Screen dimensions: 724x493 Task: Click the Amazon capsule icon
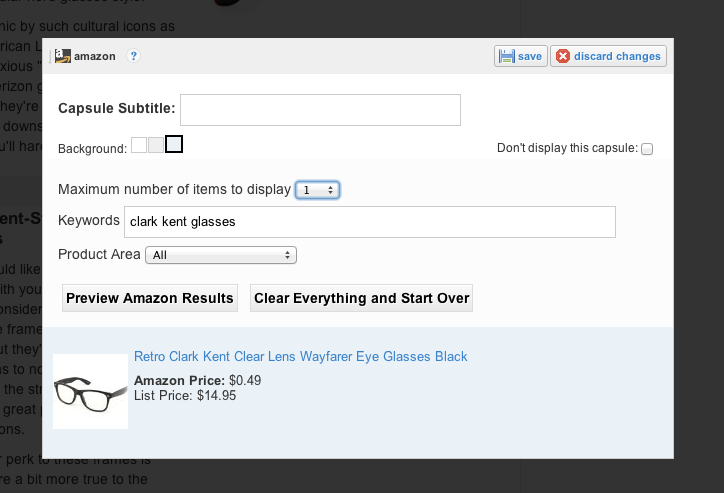point(62,56)
